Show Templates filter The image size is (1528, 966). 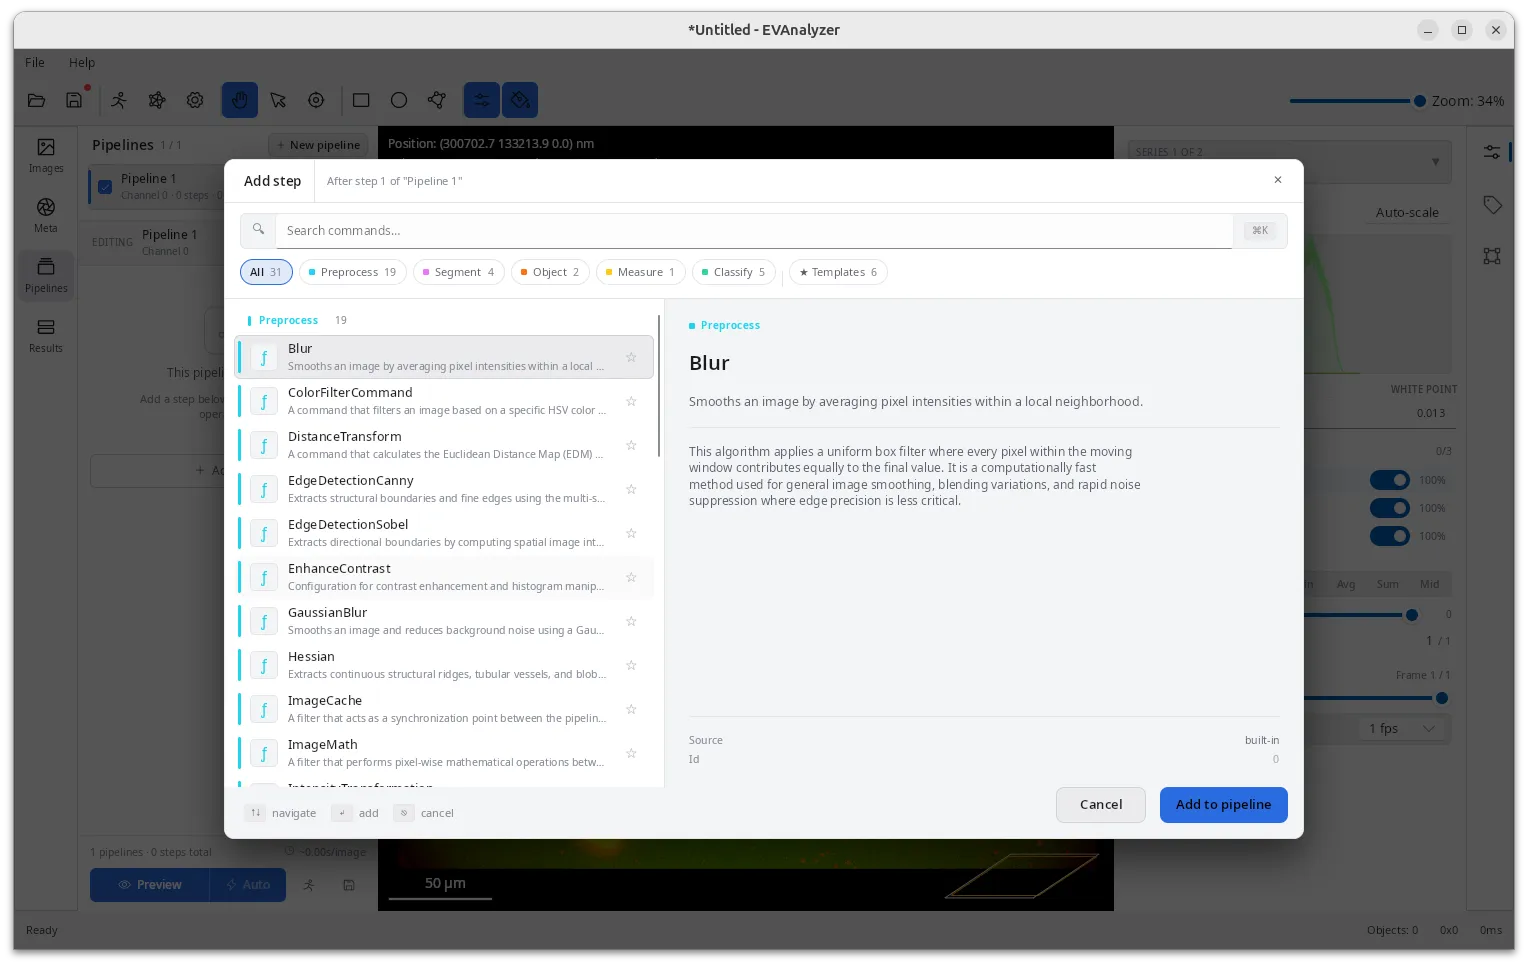pos(838,272)
